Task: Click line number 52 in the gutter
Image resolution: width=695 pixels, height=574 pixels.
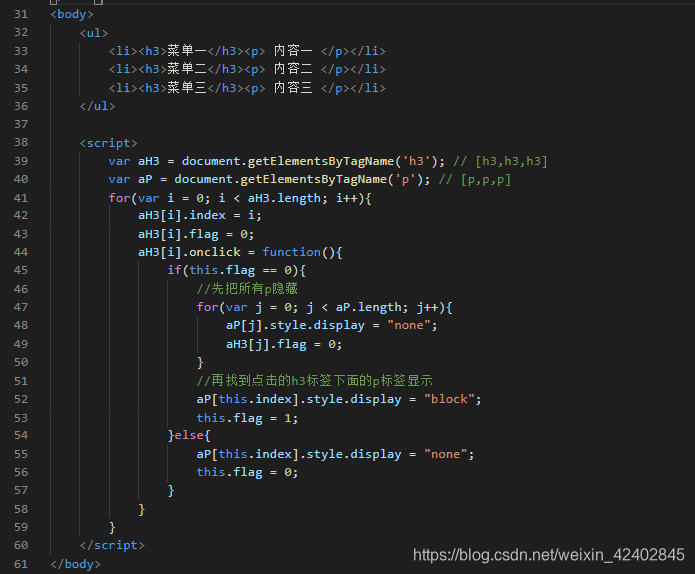Action: [x=21, y=399]
